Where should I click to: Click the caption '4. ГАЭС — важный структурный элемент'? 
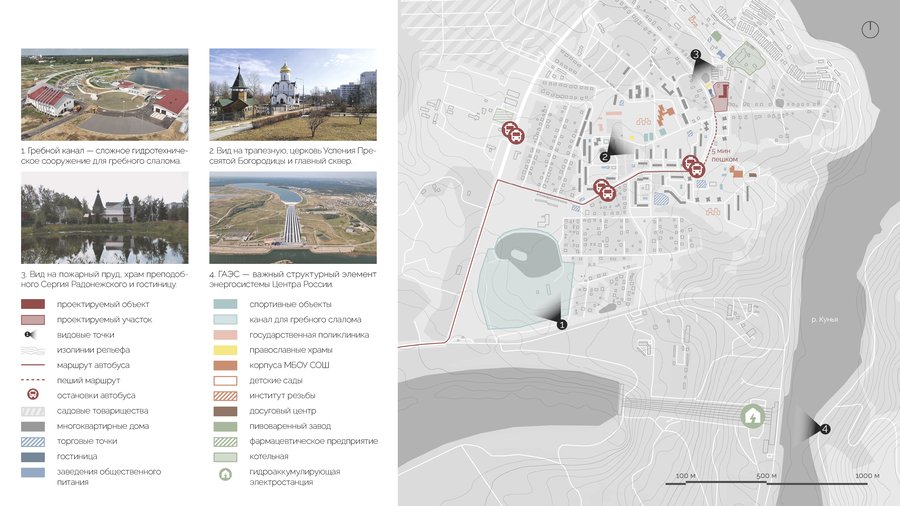[x=293, y=279]
